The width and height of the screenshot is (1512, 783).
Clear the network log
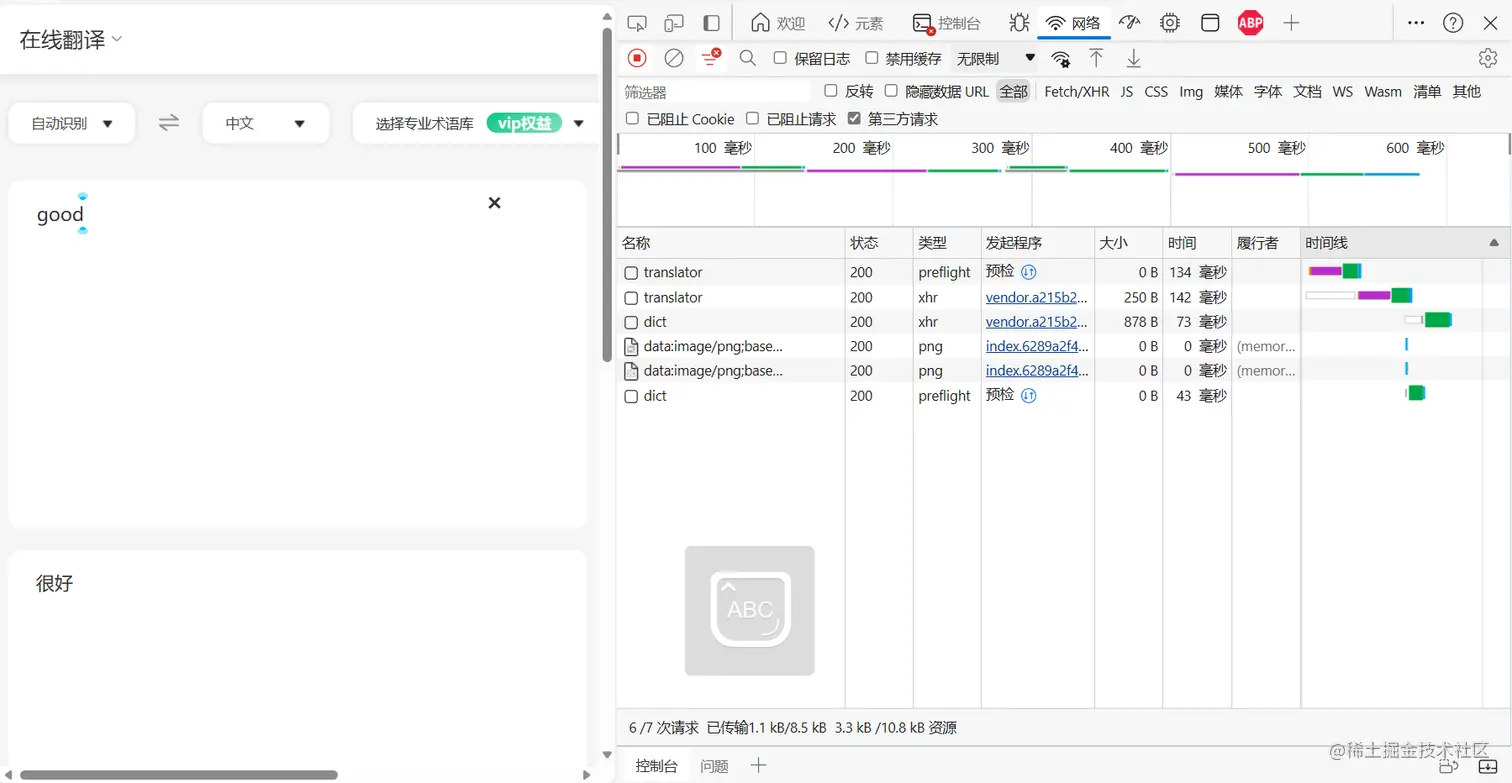click(674, 58)
